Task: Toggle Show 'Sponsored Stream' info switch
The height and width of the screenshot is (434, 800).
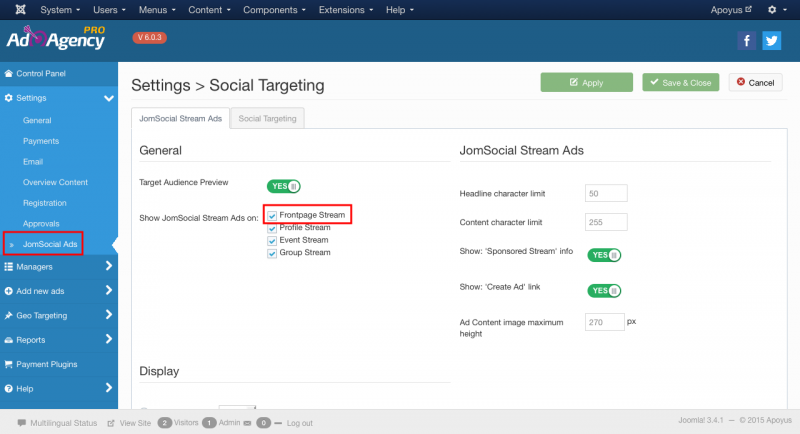Action: 604,255
